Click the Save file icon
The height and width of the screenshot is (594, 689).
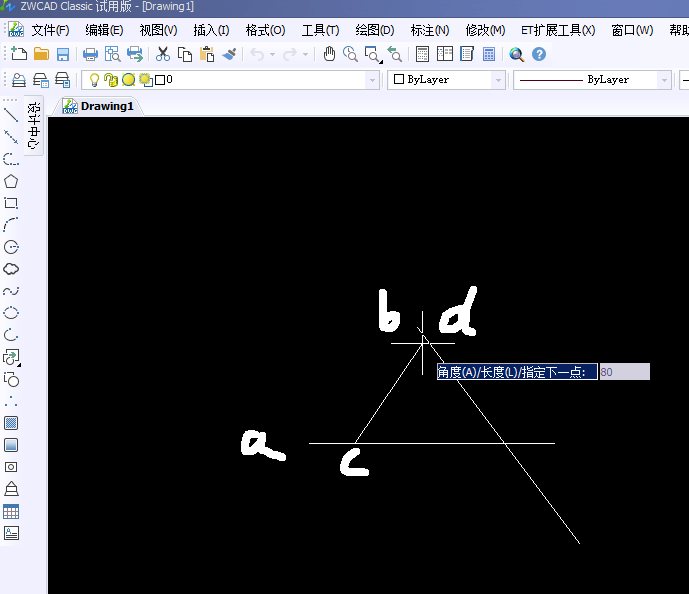(x=63, y=54)
